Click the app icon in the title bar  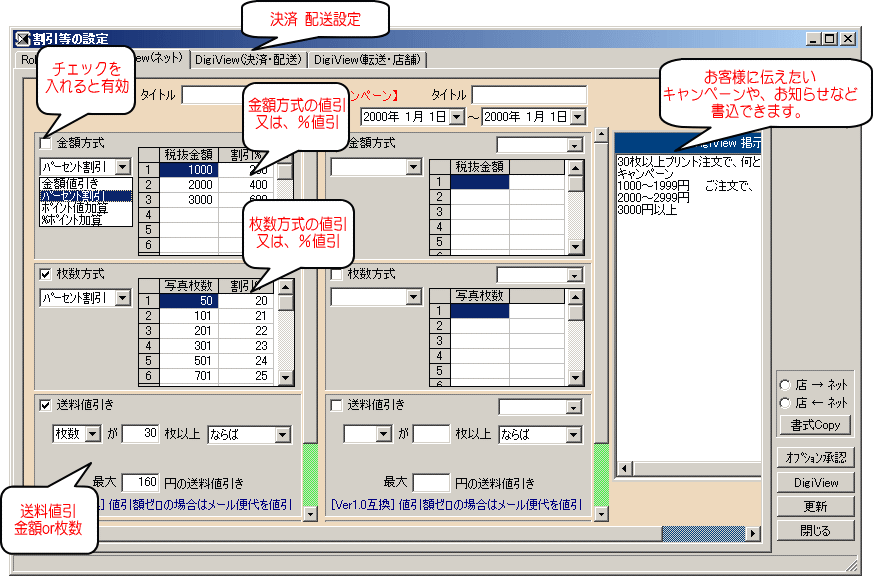click(21, 39)
